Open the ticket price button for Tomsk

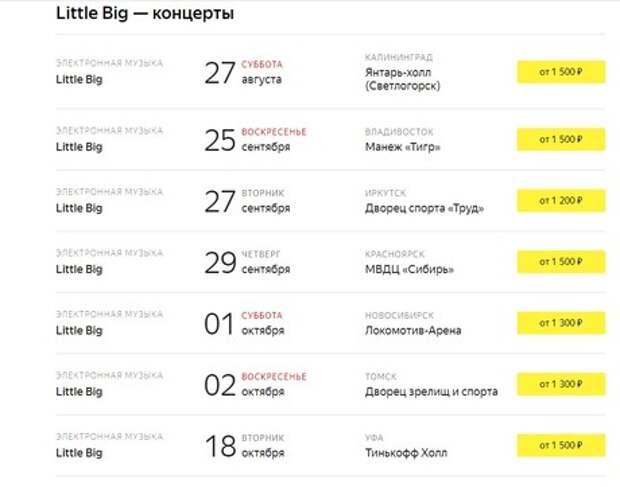click(561, 384)
